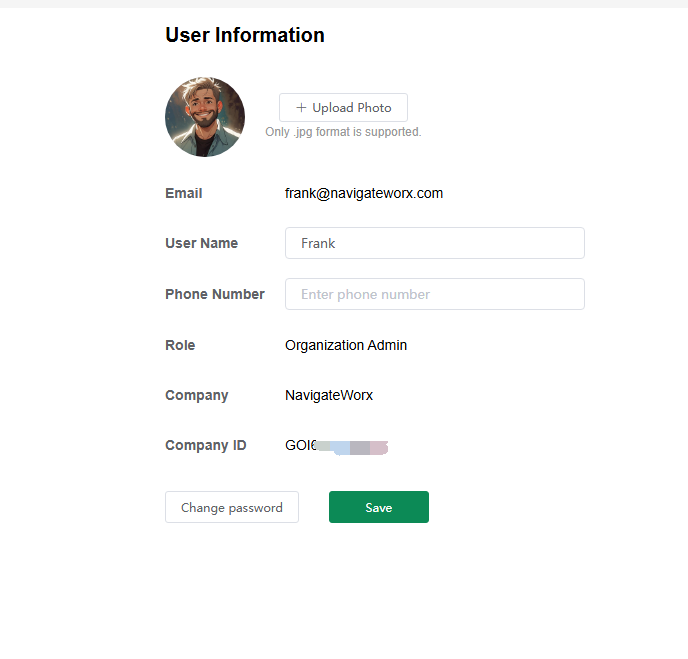The height and width of the screenshot is (659, 688).
Task: Click the Email field label
Action: click(x=184, y=193)
